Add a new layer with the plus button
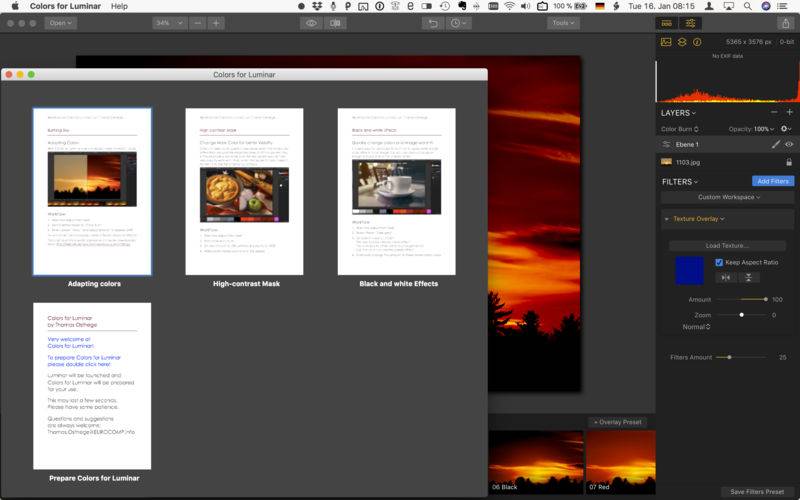This screenshot has width=800, height=500. [x=789, y=112]
